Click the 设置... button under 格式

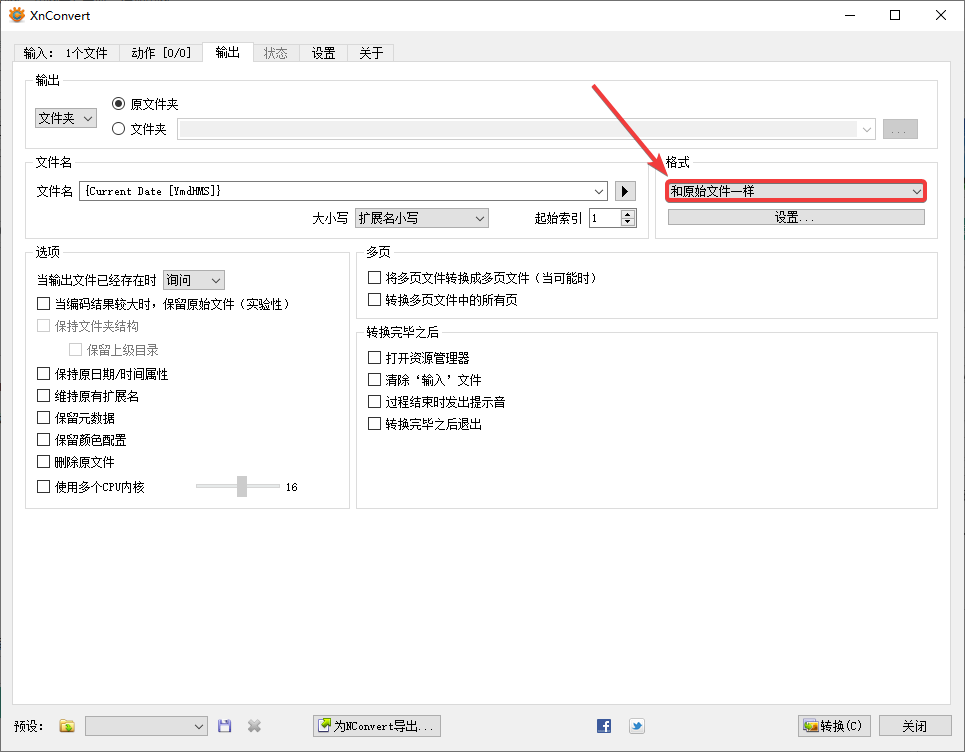(x=795, y=216)
